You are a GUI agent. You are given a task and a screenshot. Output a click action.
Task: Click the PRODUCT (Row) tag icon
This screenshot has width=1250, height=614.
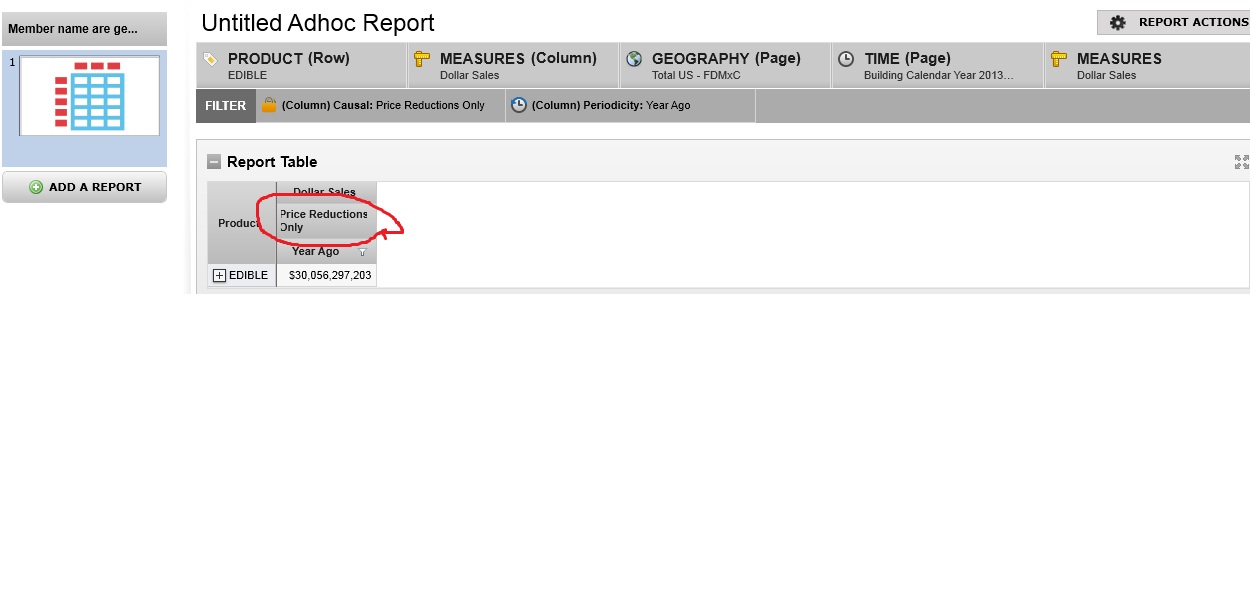(210, 59)
